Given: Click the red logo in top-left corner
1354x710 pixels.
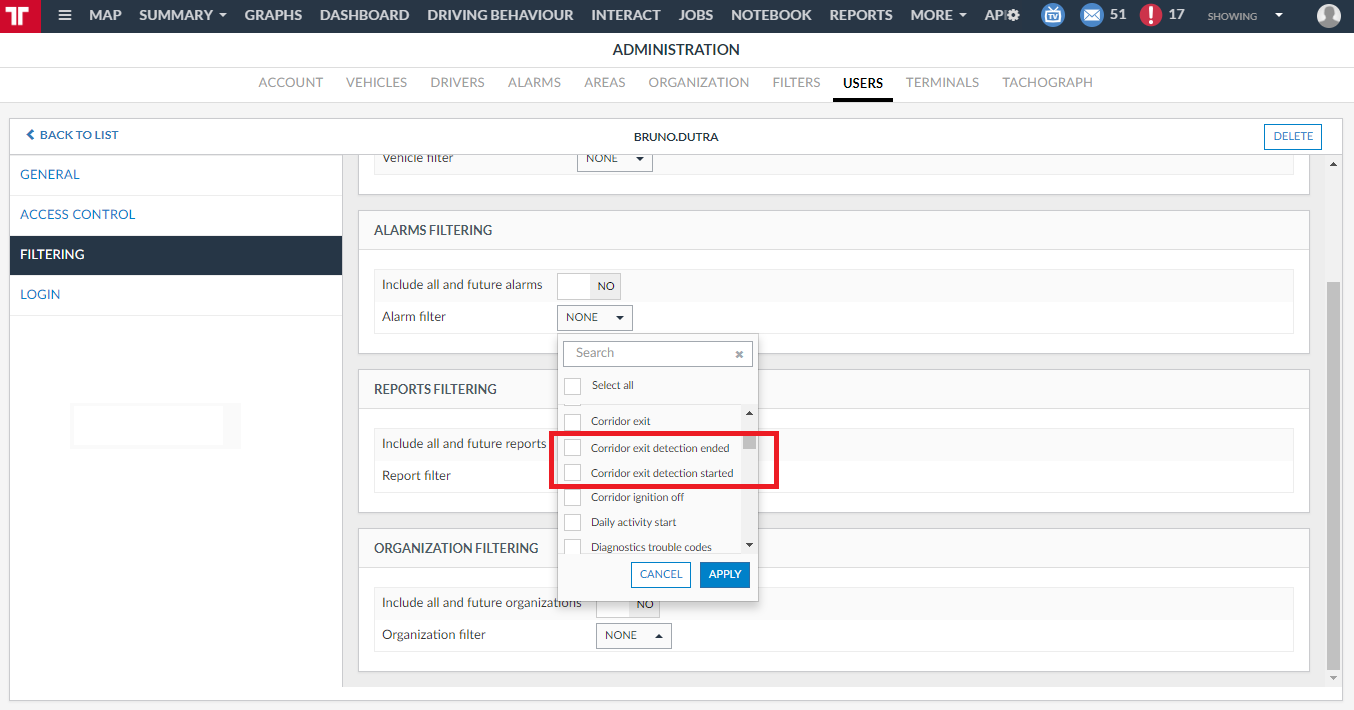Looking at the screenshot, I should click(20, 16).
